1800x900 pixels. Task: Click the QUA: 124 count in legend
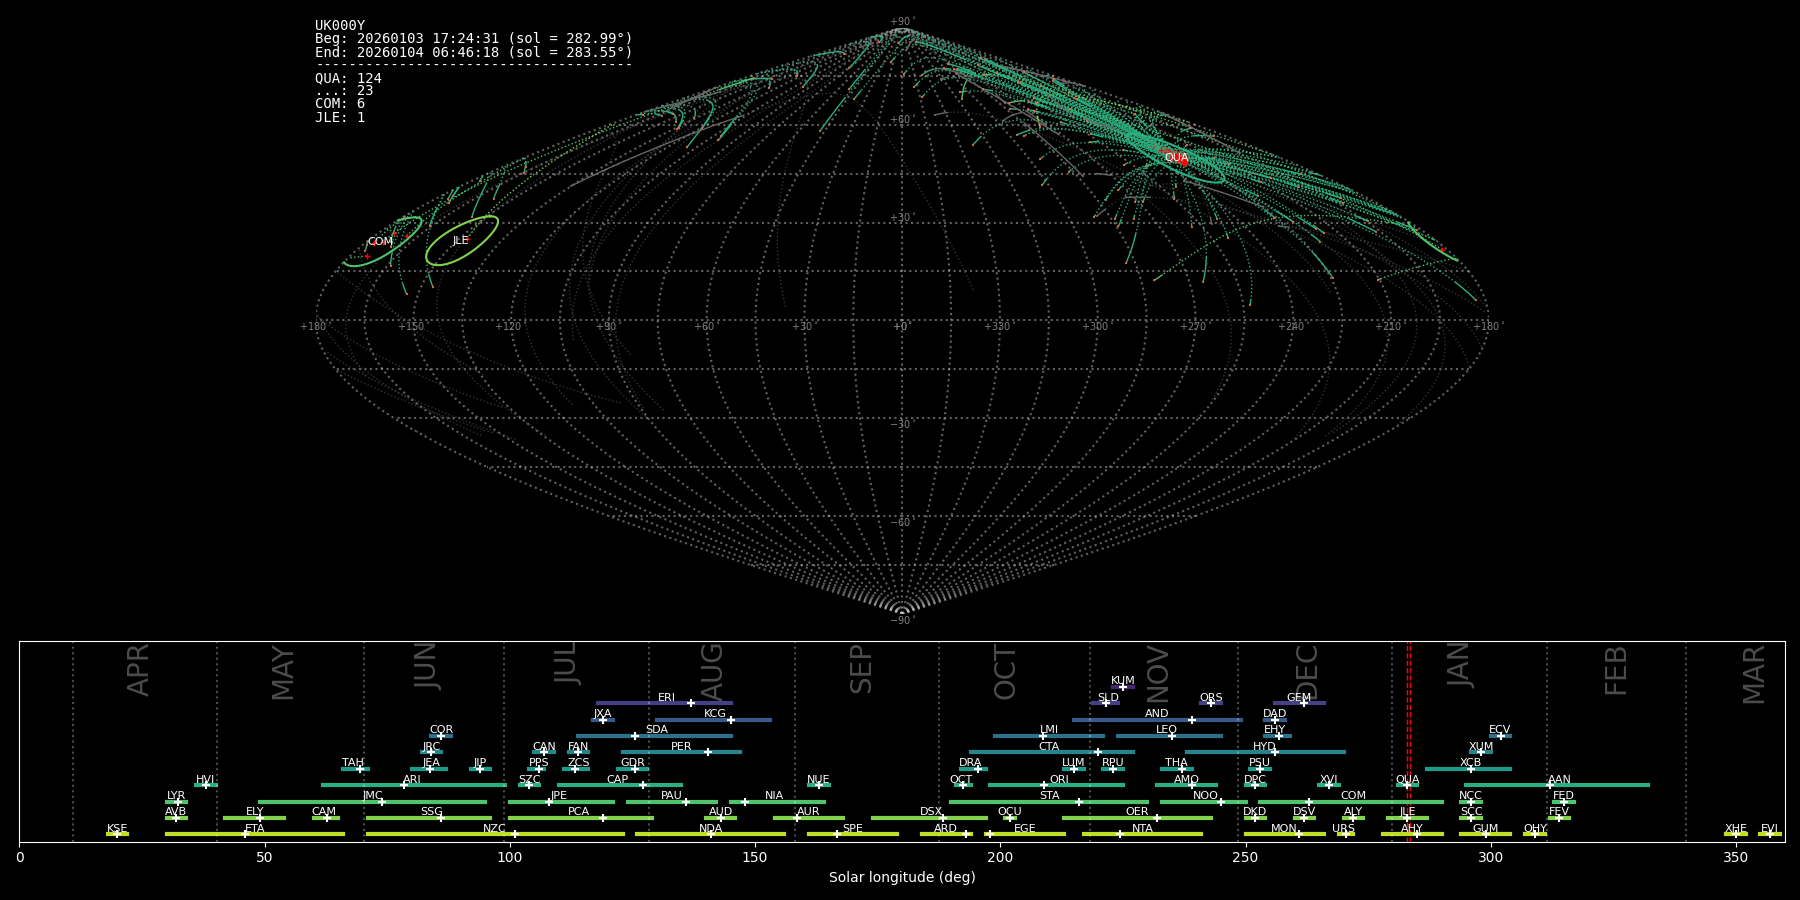coord(348,78)
